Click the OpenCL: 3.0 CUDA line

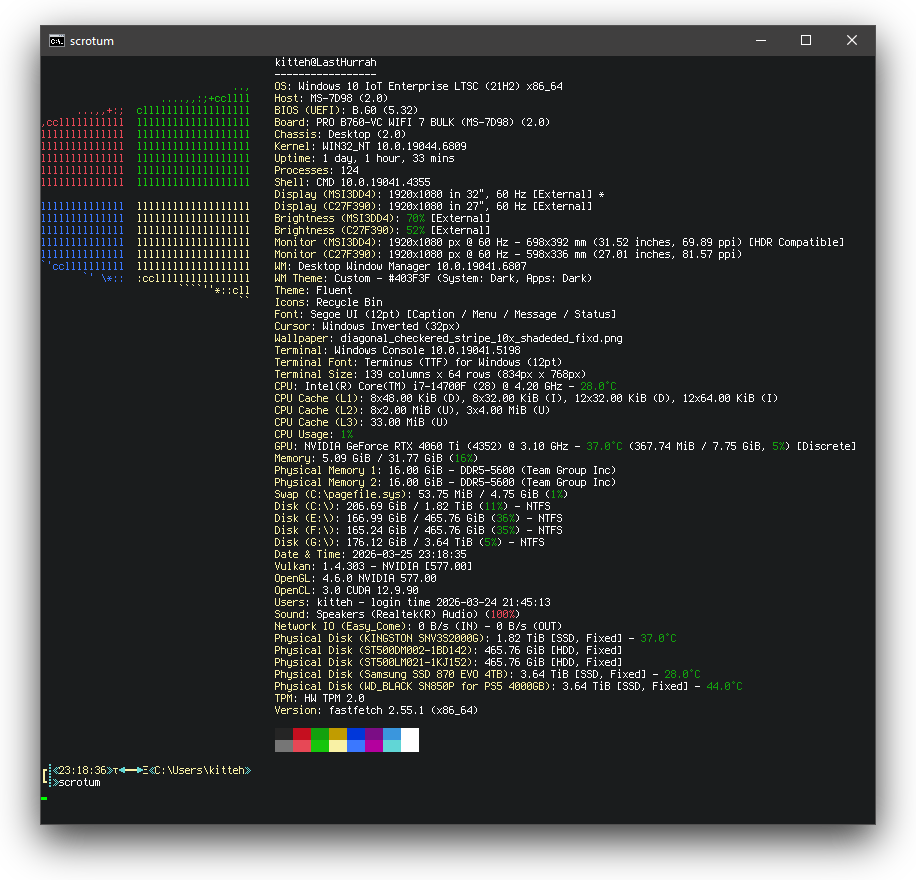pos(346,589)
